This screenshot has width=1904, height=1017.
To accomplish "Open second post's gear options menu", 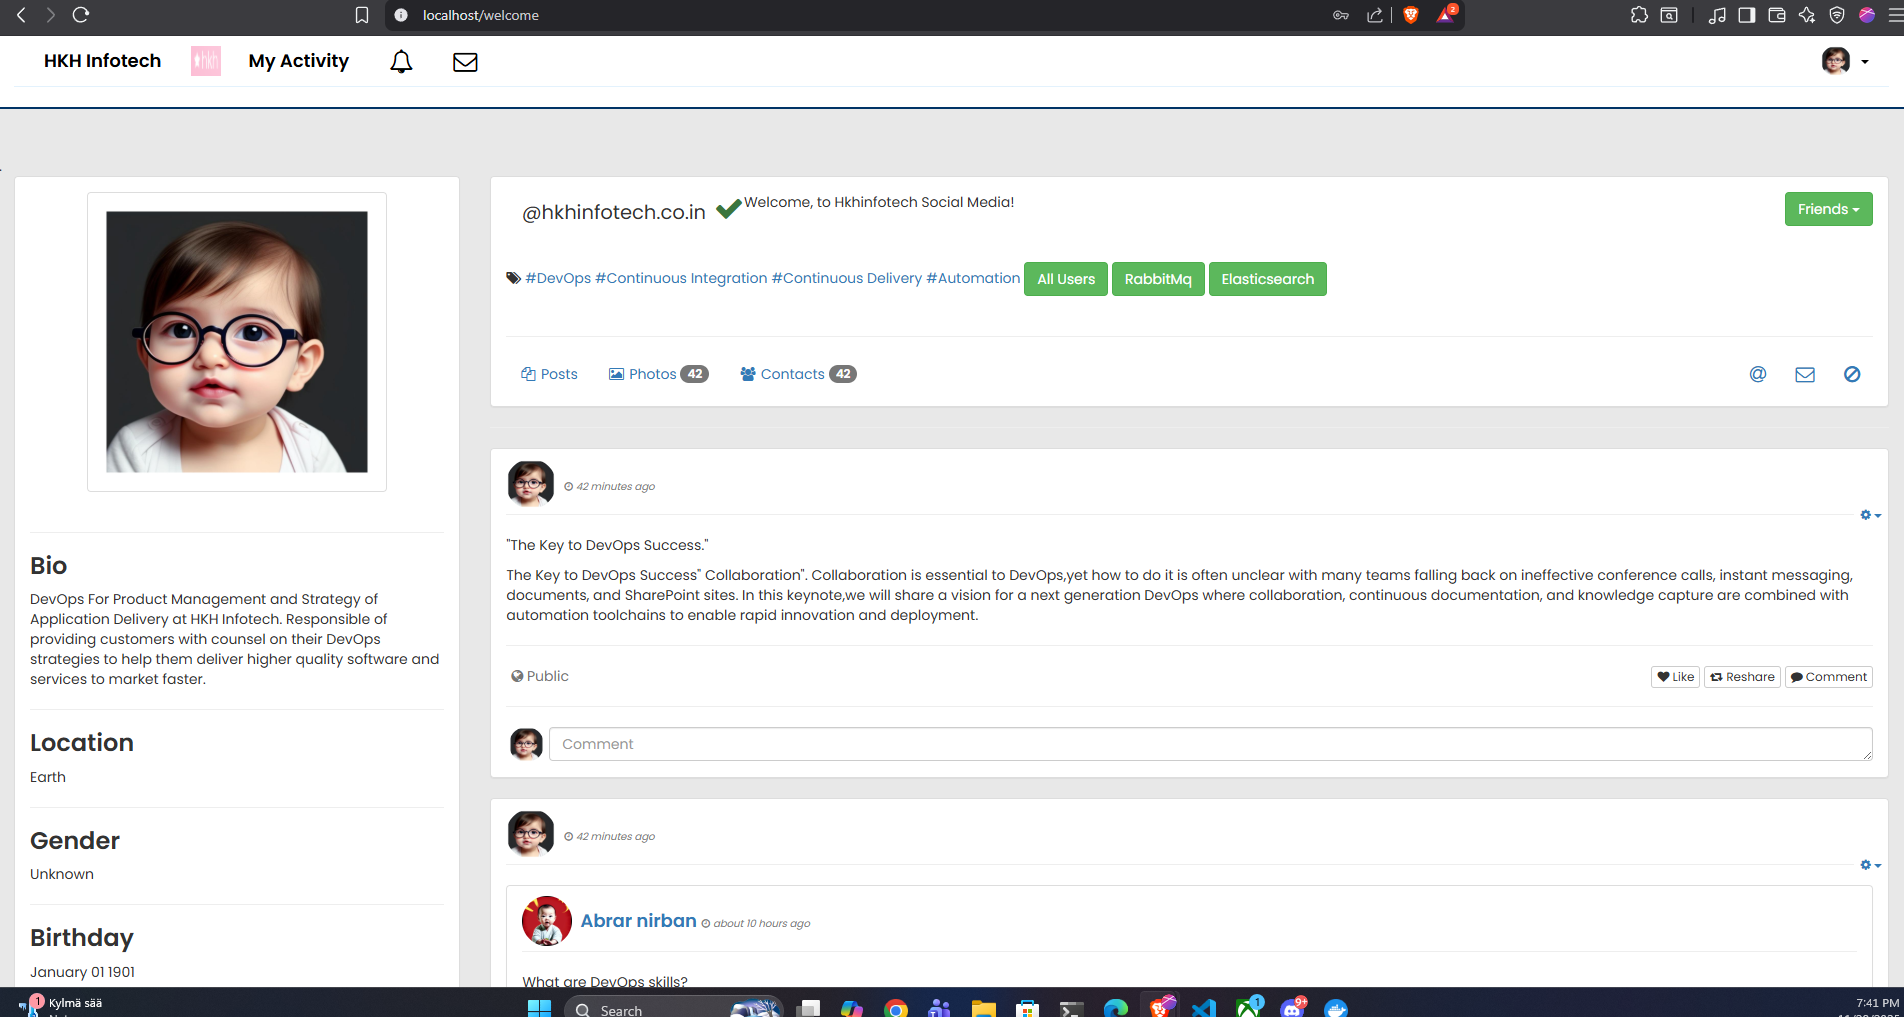I will [x=1869, y=865].
